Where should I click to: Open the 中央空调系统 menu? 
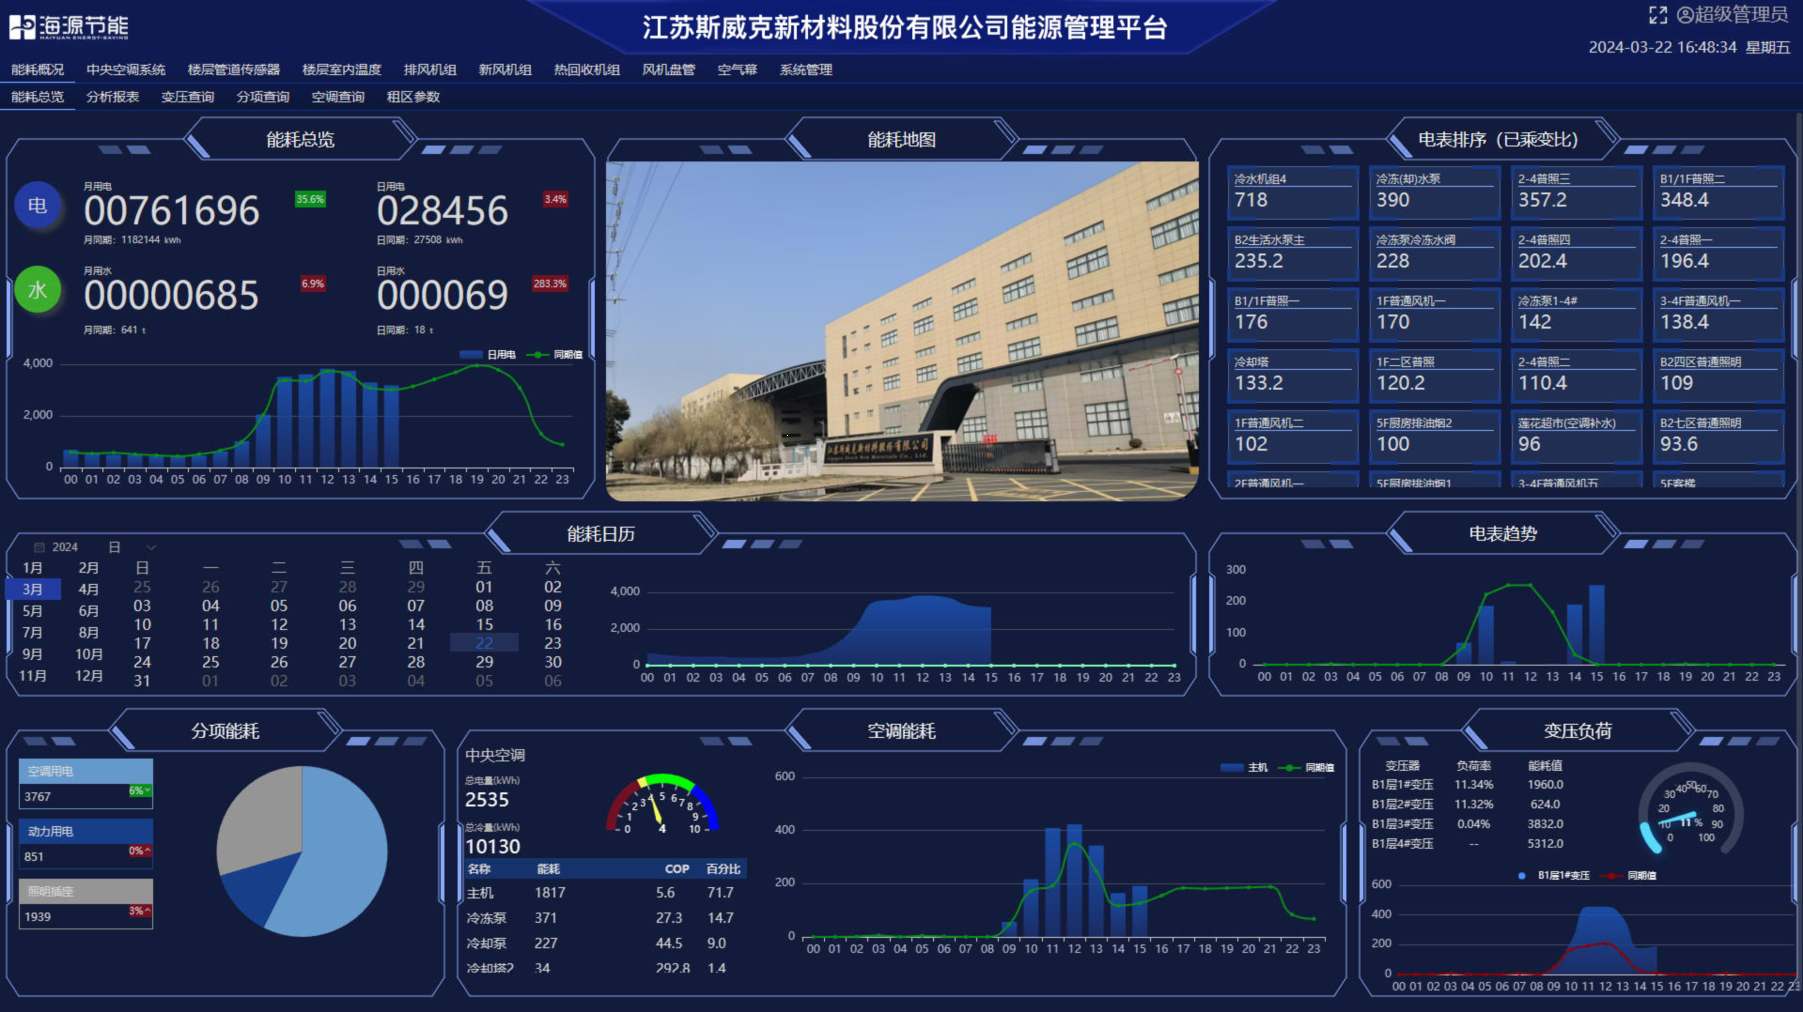[126, 70]
